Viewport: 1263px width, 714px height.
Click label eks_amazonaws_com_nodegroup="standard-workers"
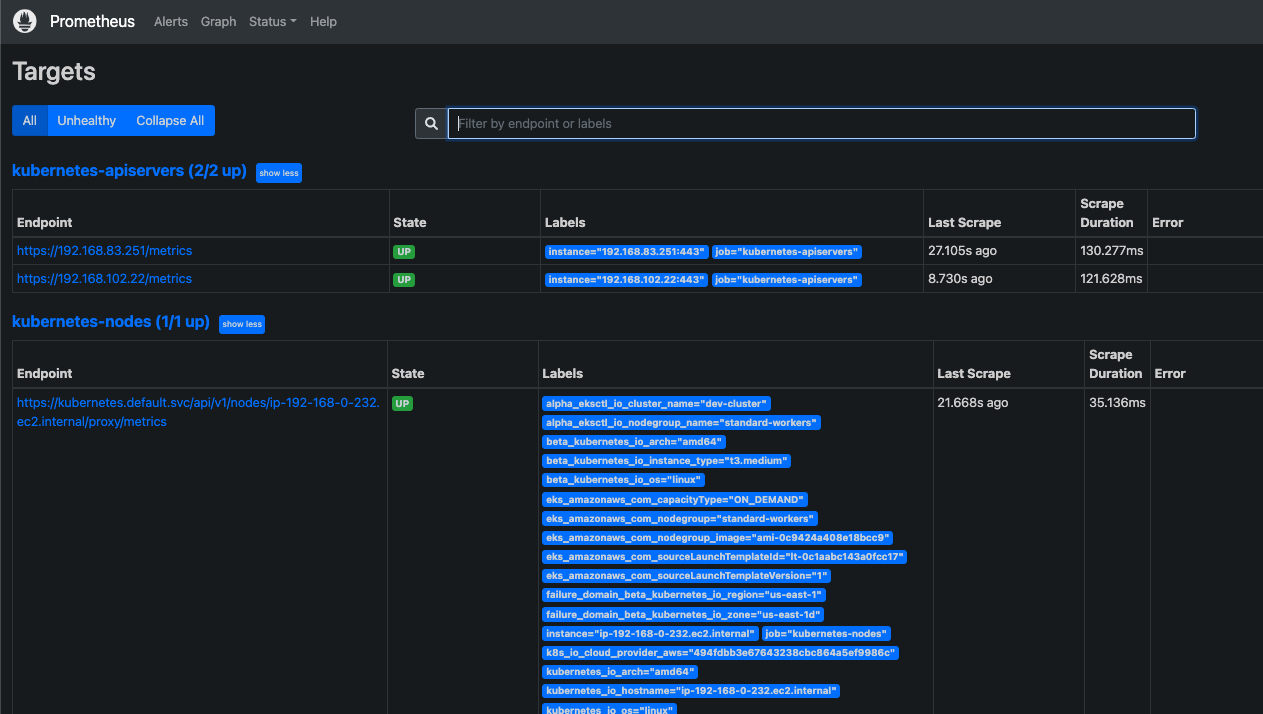pos(681,518)
